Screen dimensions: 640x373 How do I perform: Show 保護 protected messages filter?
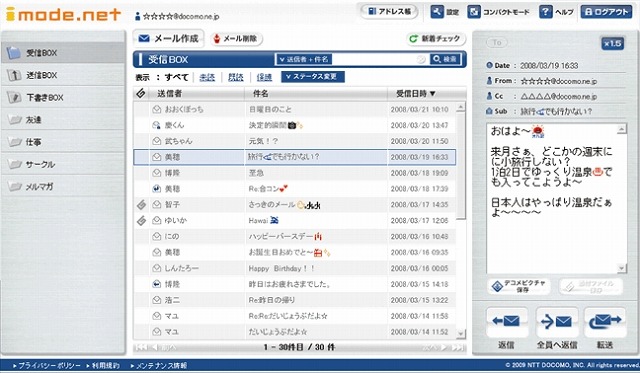pos(264,77)
